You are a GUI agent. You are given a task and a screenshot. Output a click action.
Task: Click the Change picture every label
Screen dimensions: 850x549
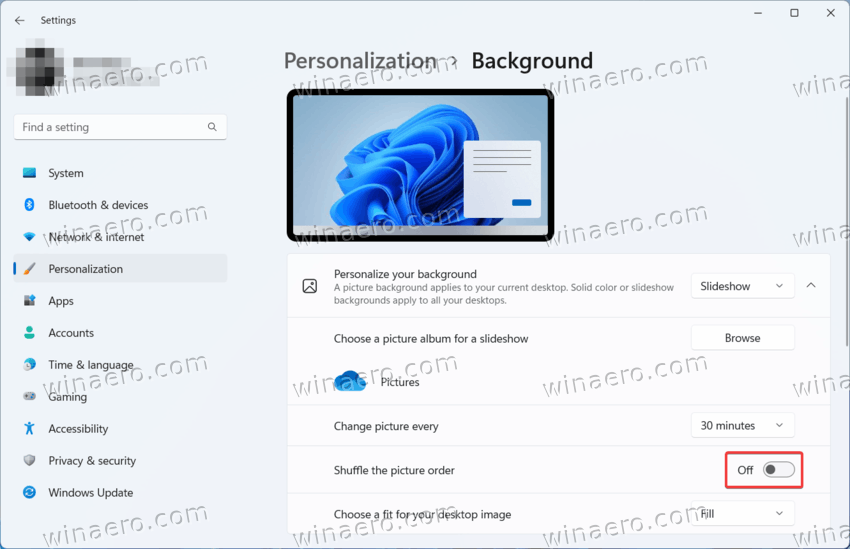(386, 427)
